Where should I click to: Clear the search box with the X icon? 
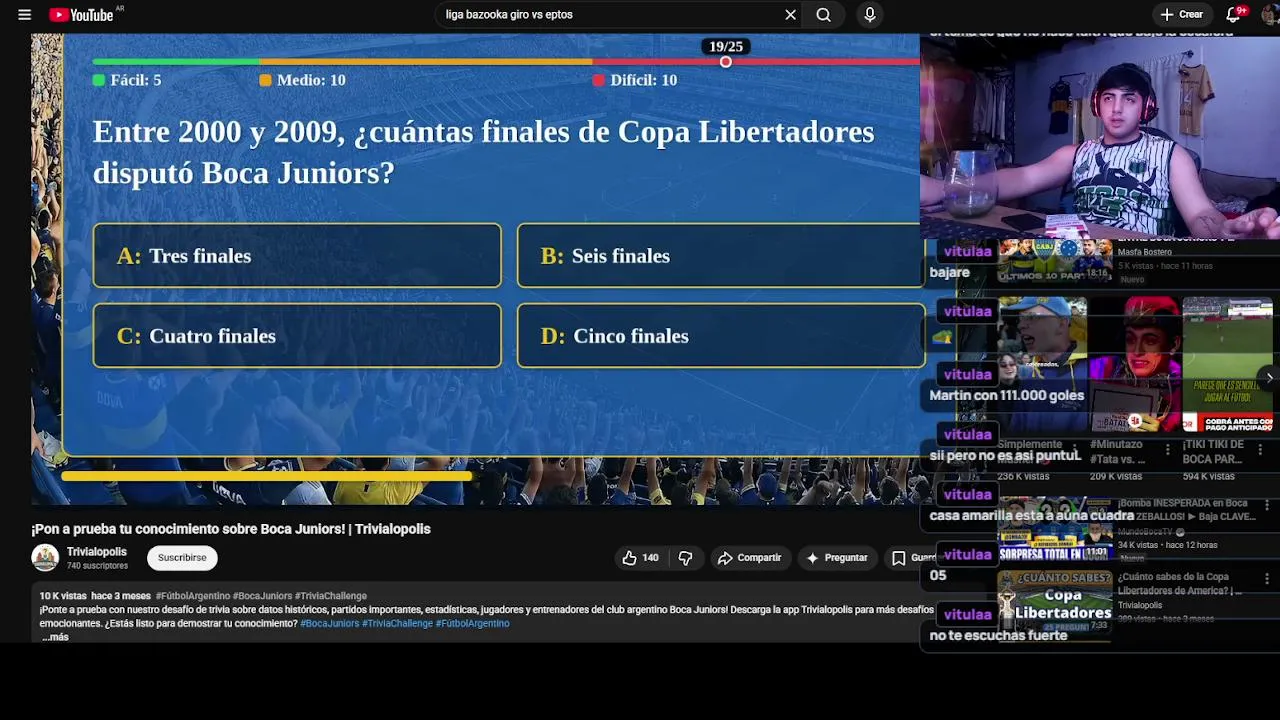[x=790, y=15]
